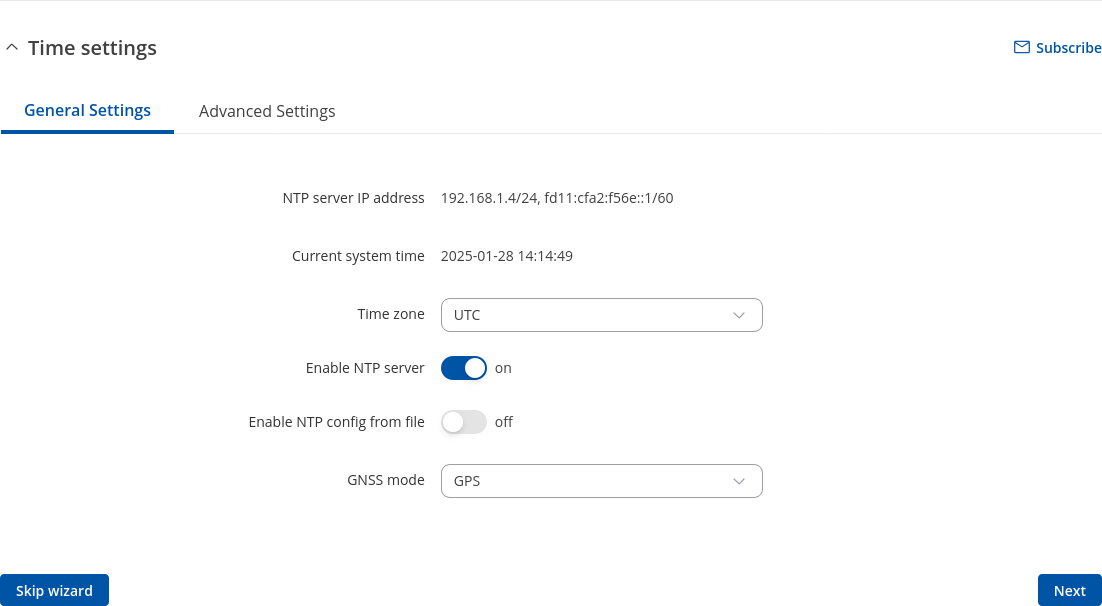1102x606 pixels.
Task: Click the envelope icon beside Subscribe
Action: pos(1021,47)
